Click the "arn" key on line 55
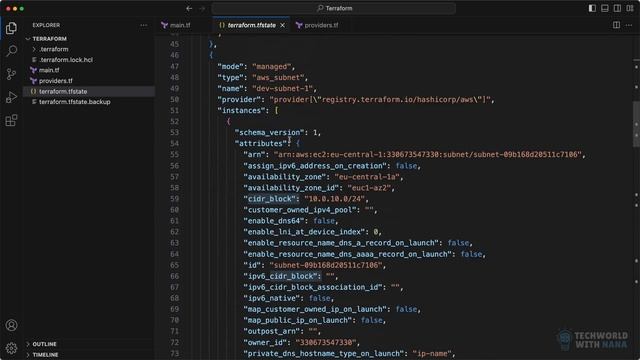This screenshot has height=360, width=640. coord(254,155)
